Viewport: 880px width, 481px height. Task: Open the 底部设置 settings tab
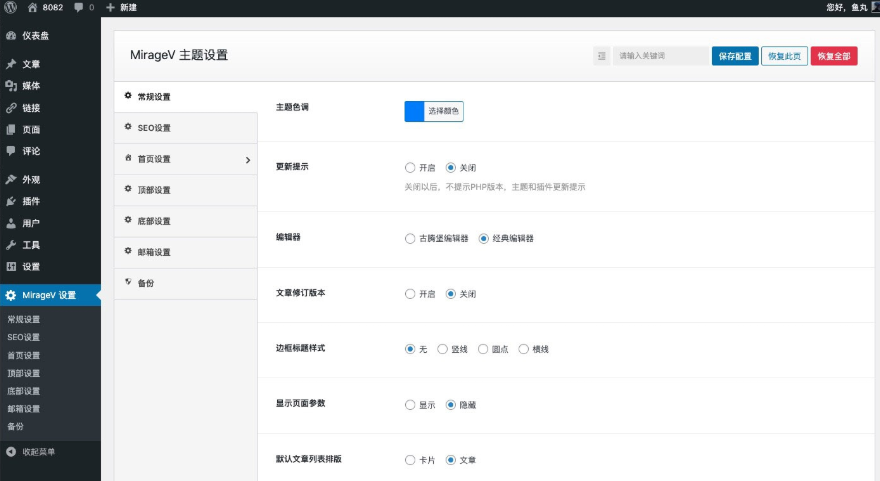coord(186,221)
